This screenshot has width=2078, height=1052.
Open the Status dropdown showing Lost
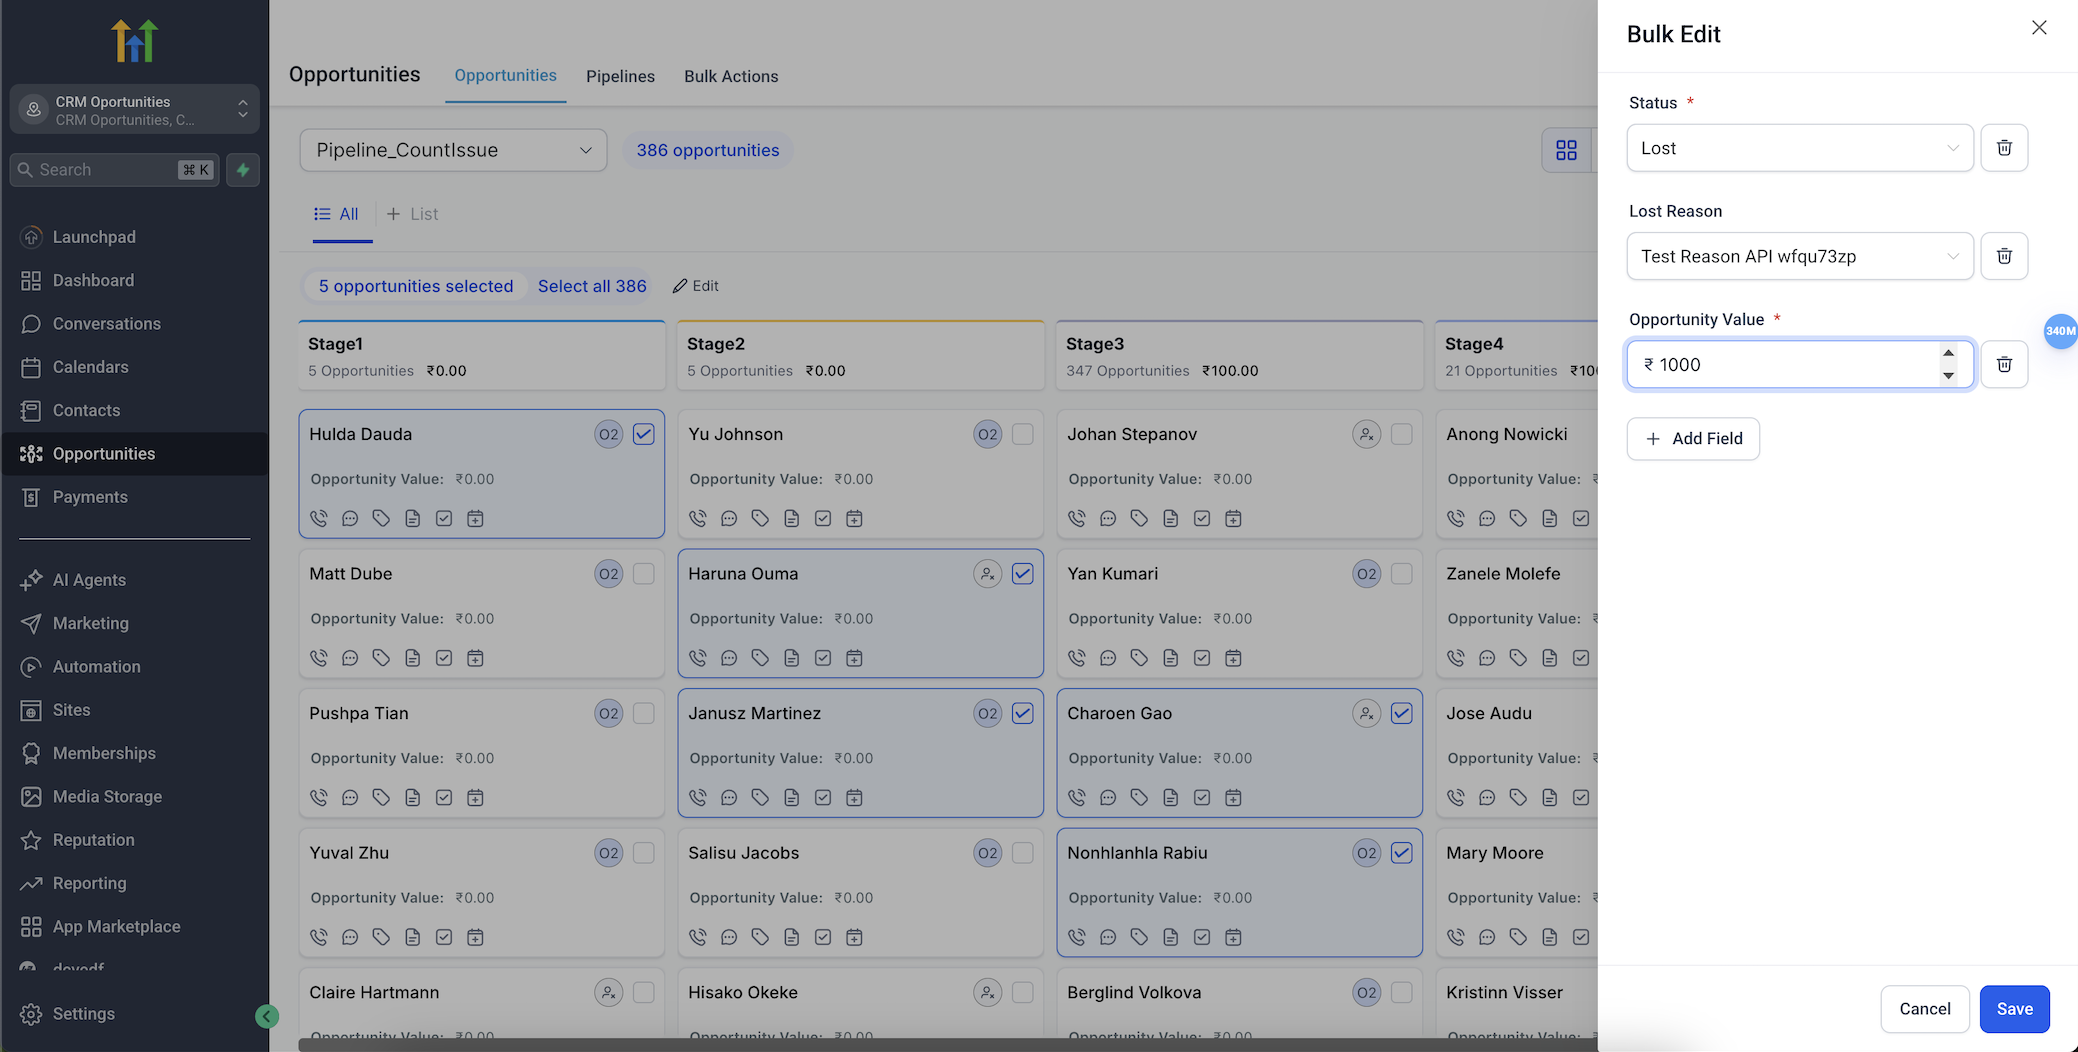1800,148
